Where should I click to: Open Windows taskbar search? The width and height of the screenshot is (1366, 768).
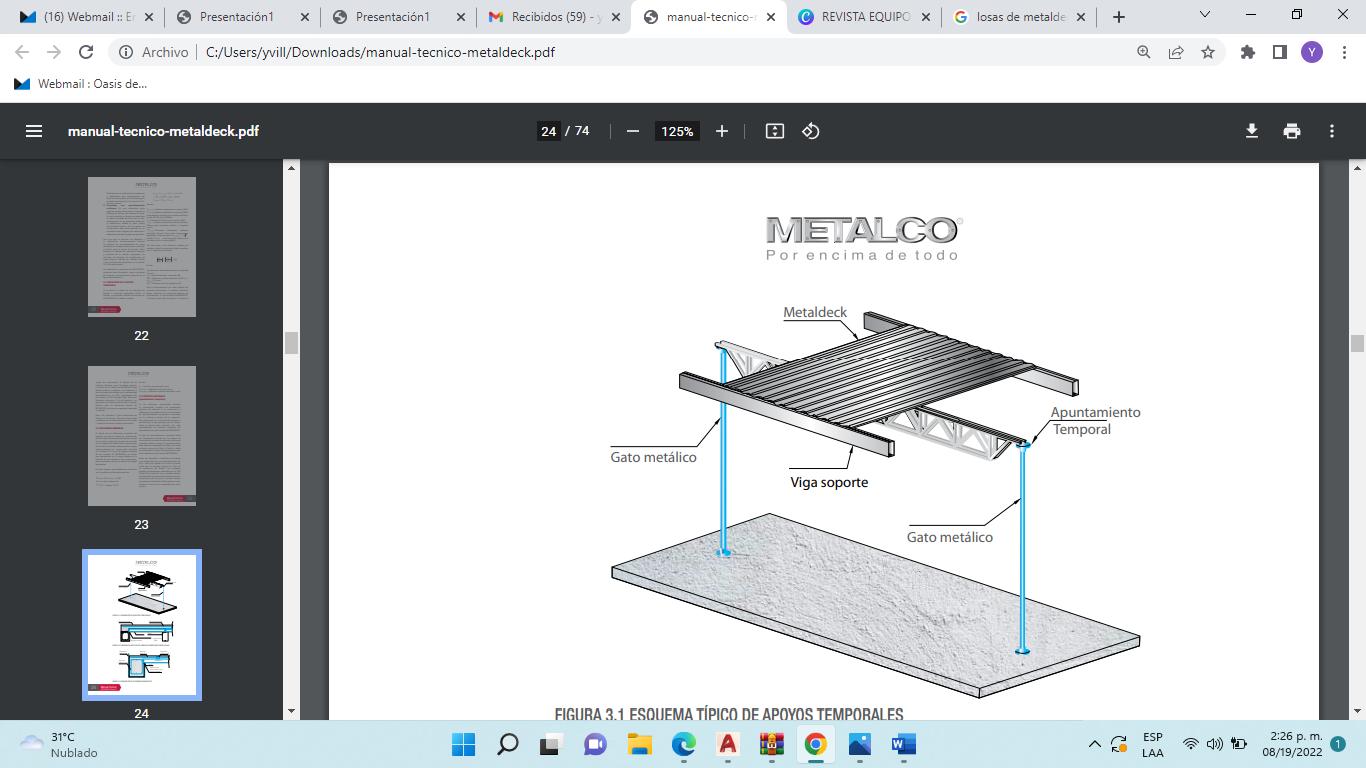click(508, 744)
